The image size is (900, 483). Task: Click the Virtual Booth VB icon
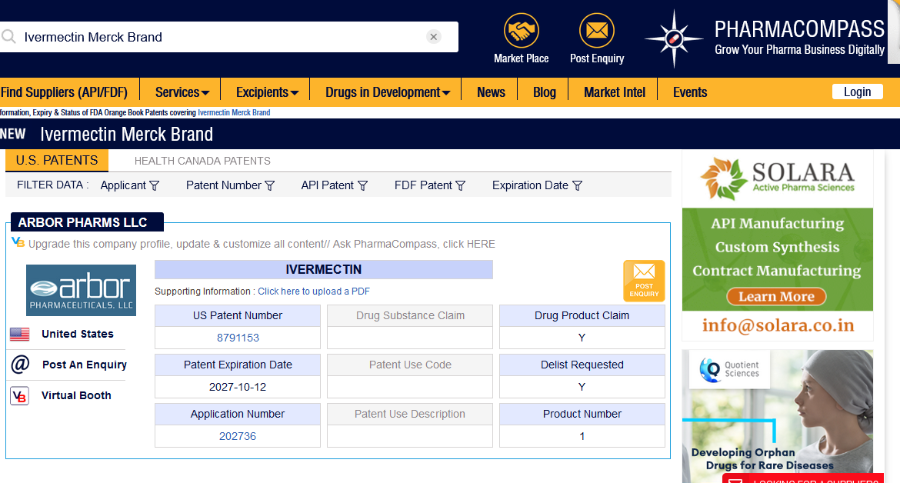(20, 396)
